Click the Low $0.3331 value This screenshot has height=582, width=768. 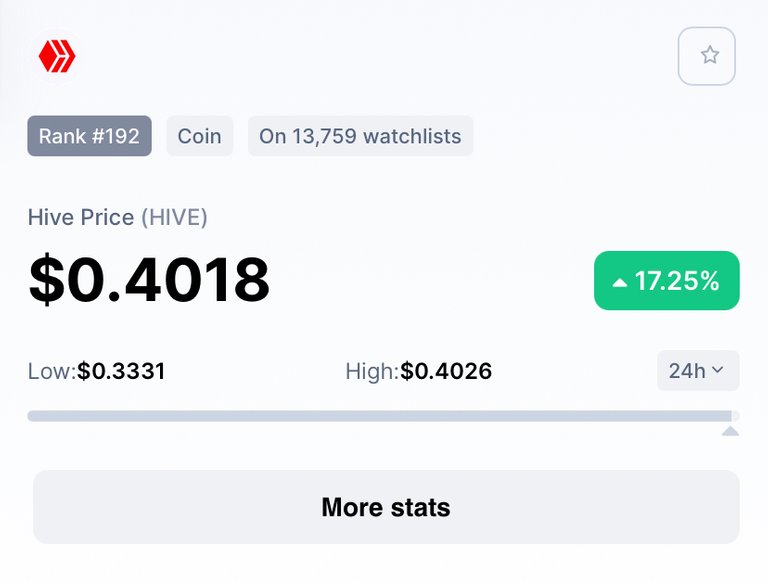[121, 371]
